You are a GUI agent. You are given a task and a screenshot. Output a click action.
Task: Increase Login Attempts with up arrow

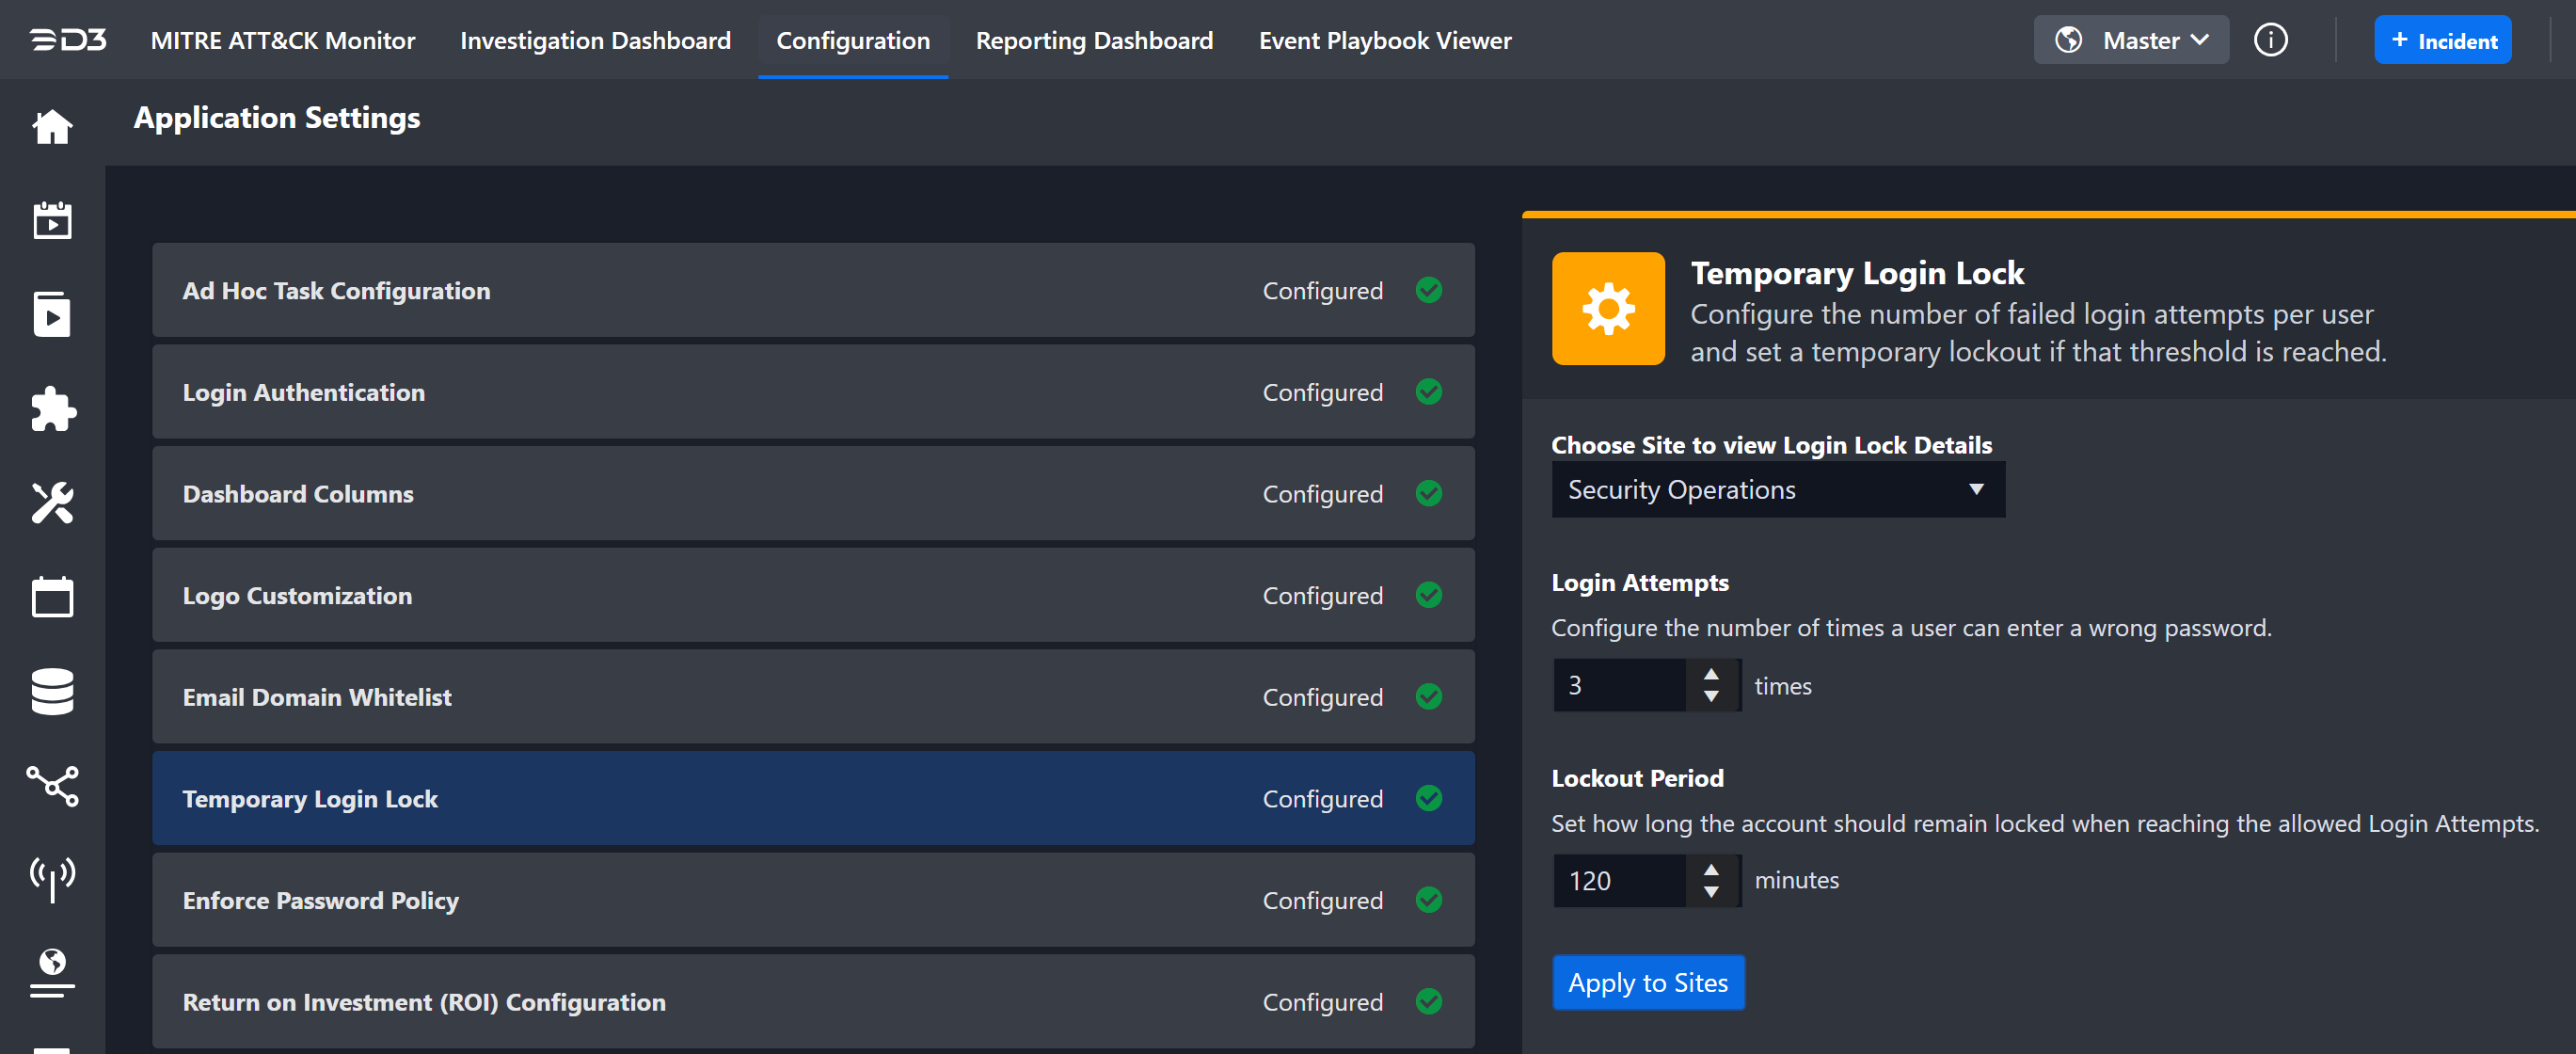pos(1711,674)
